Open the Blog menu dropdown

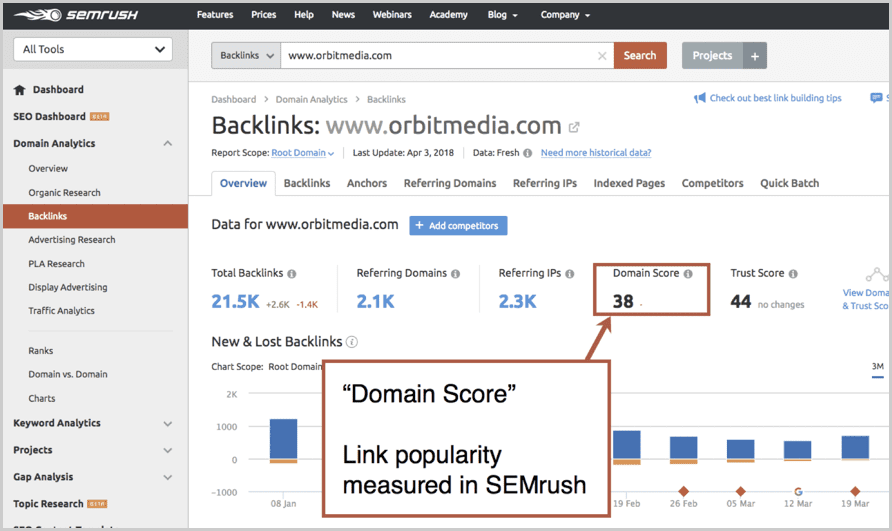click(x=502, y=15)
